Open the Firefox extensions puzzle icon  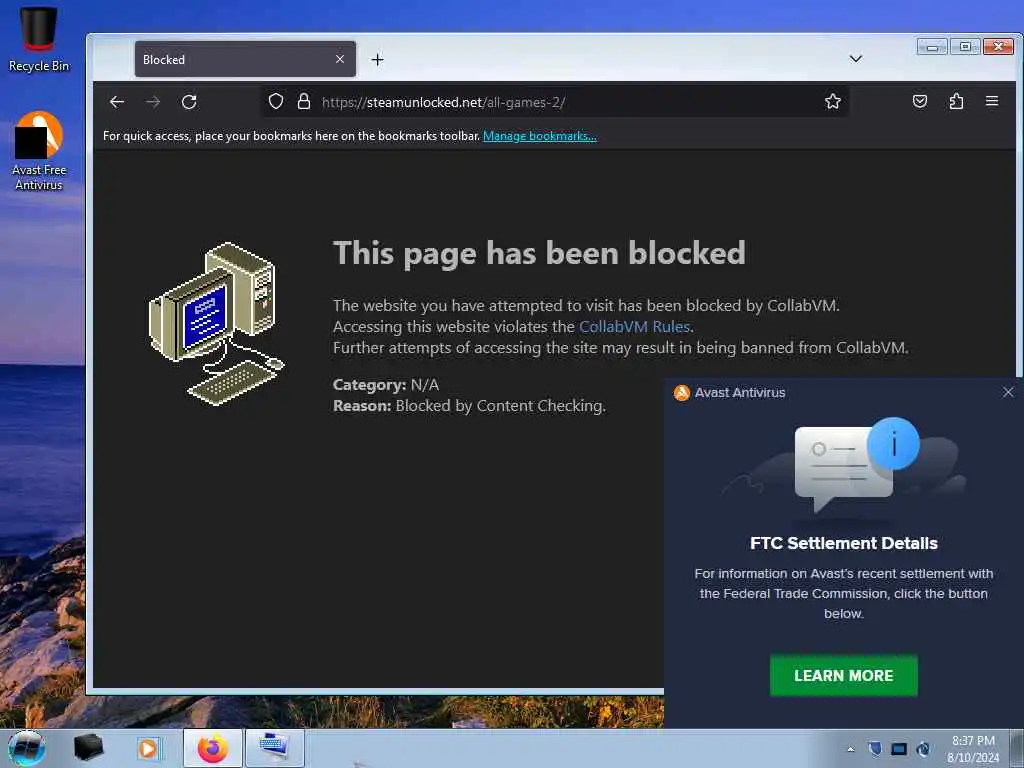tap(956, 101)
